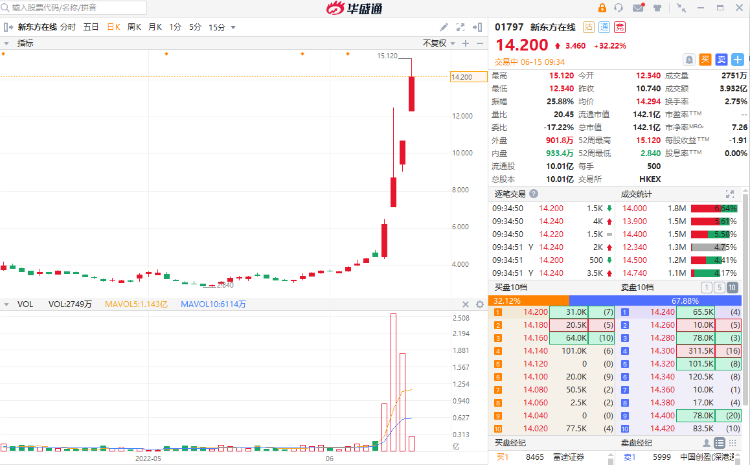Open the VOL indicator dropdown arrow
The height and width of the screenshot is (465, 750).
tap(6, 304)
